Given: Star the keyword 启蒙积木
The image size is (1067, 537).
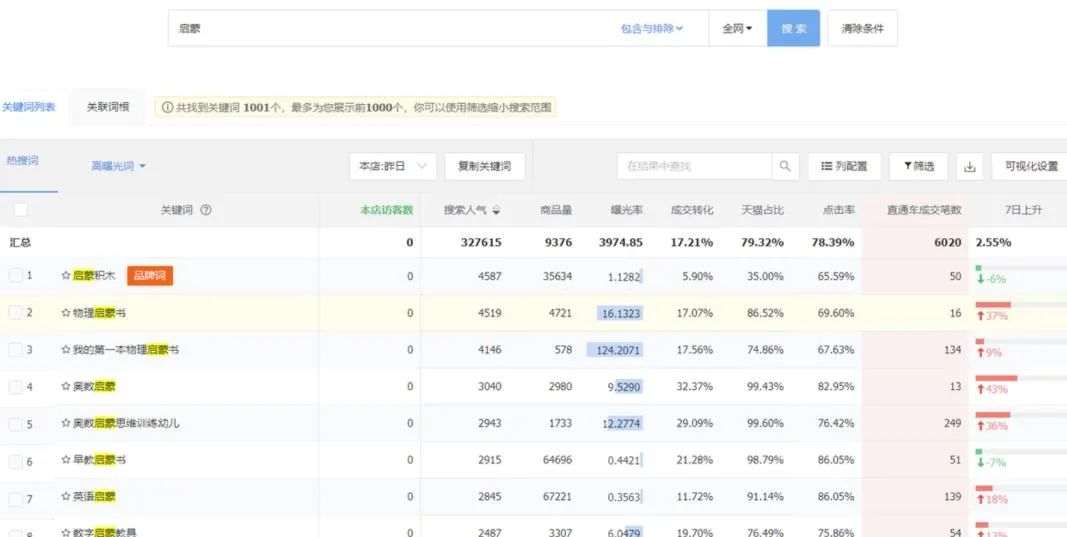Looking at the screenshot, I should [66, 276].
